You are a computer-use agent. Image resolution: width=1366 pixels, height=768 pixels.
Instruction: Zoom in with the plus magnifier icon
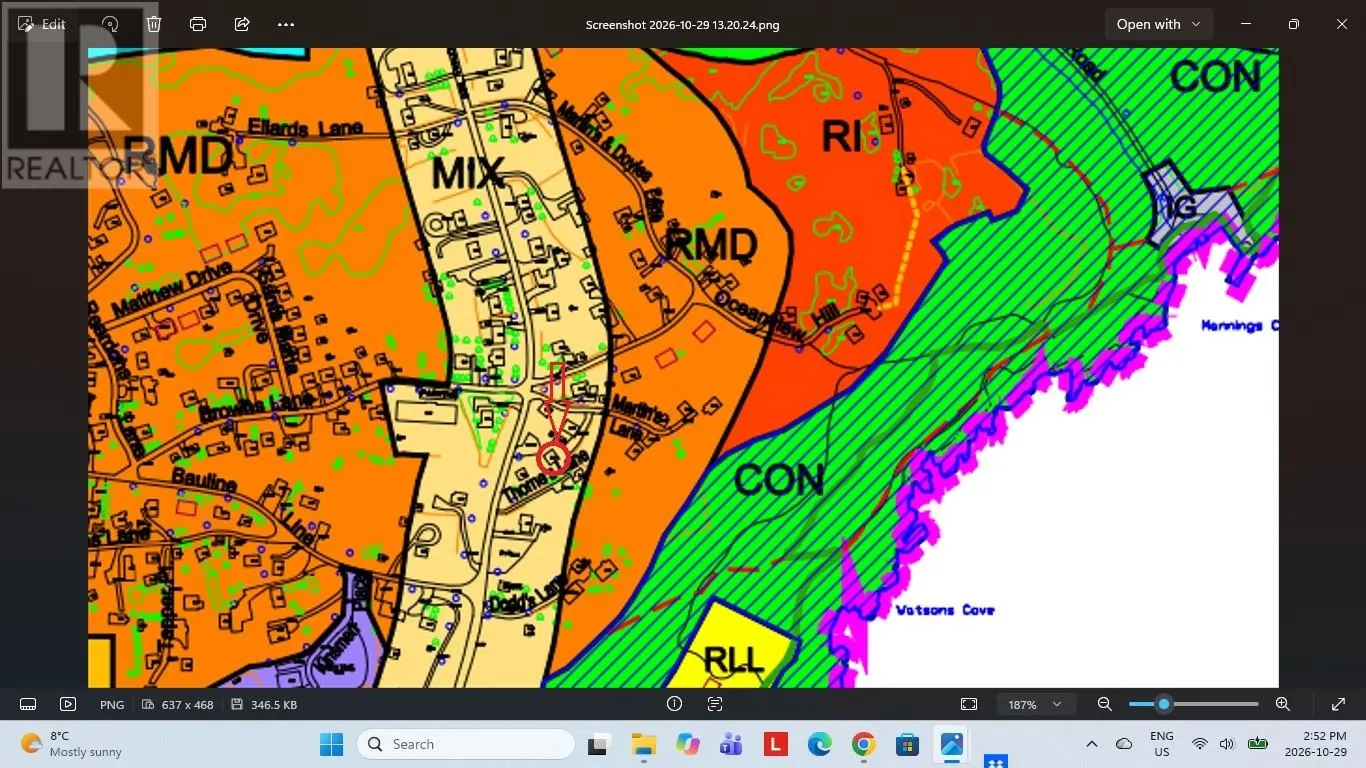[x=1283, y=704]
